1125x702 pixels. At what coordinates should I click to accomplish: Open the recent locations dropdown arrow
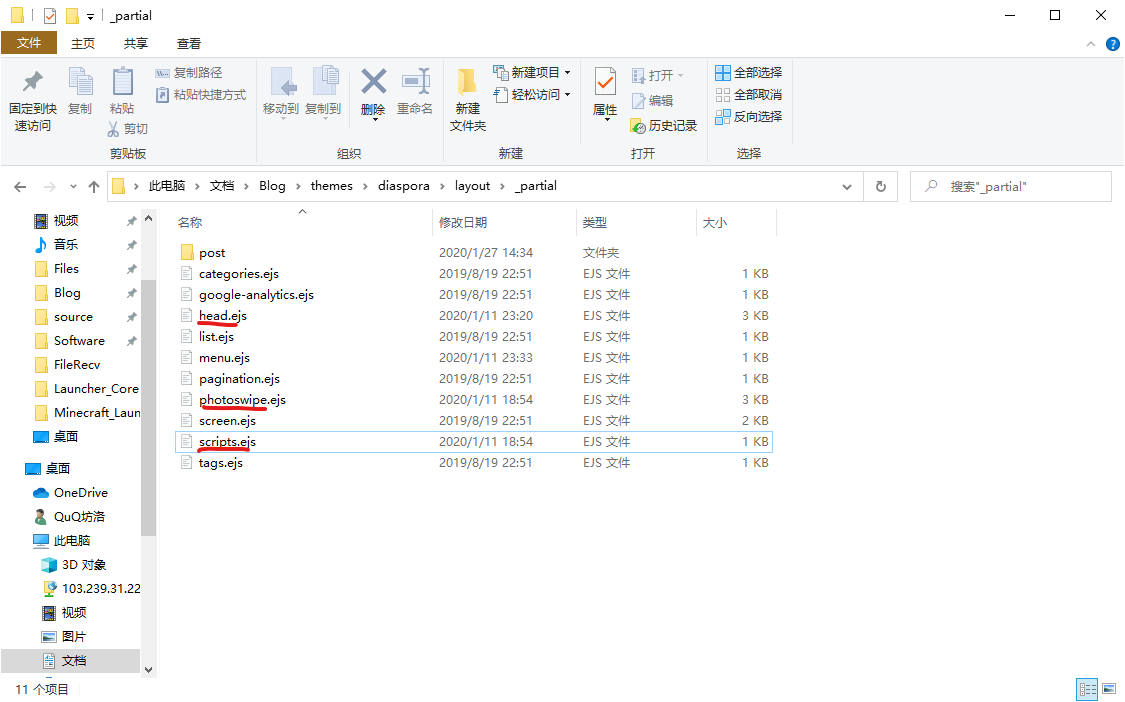[72, 186]
